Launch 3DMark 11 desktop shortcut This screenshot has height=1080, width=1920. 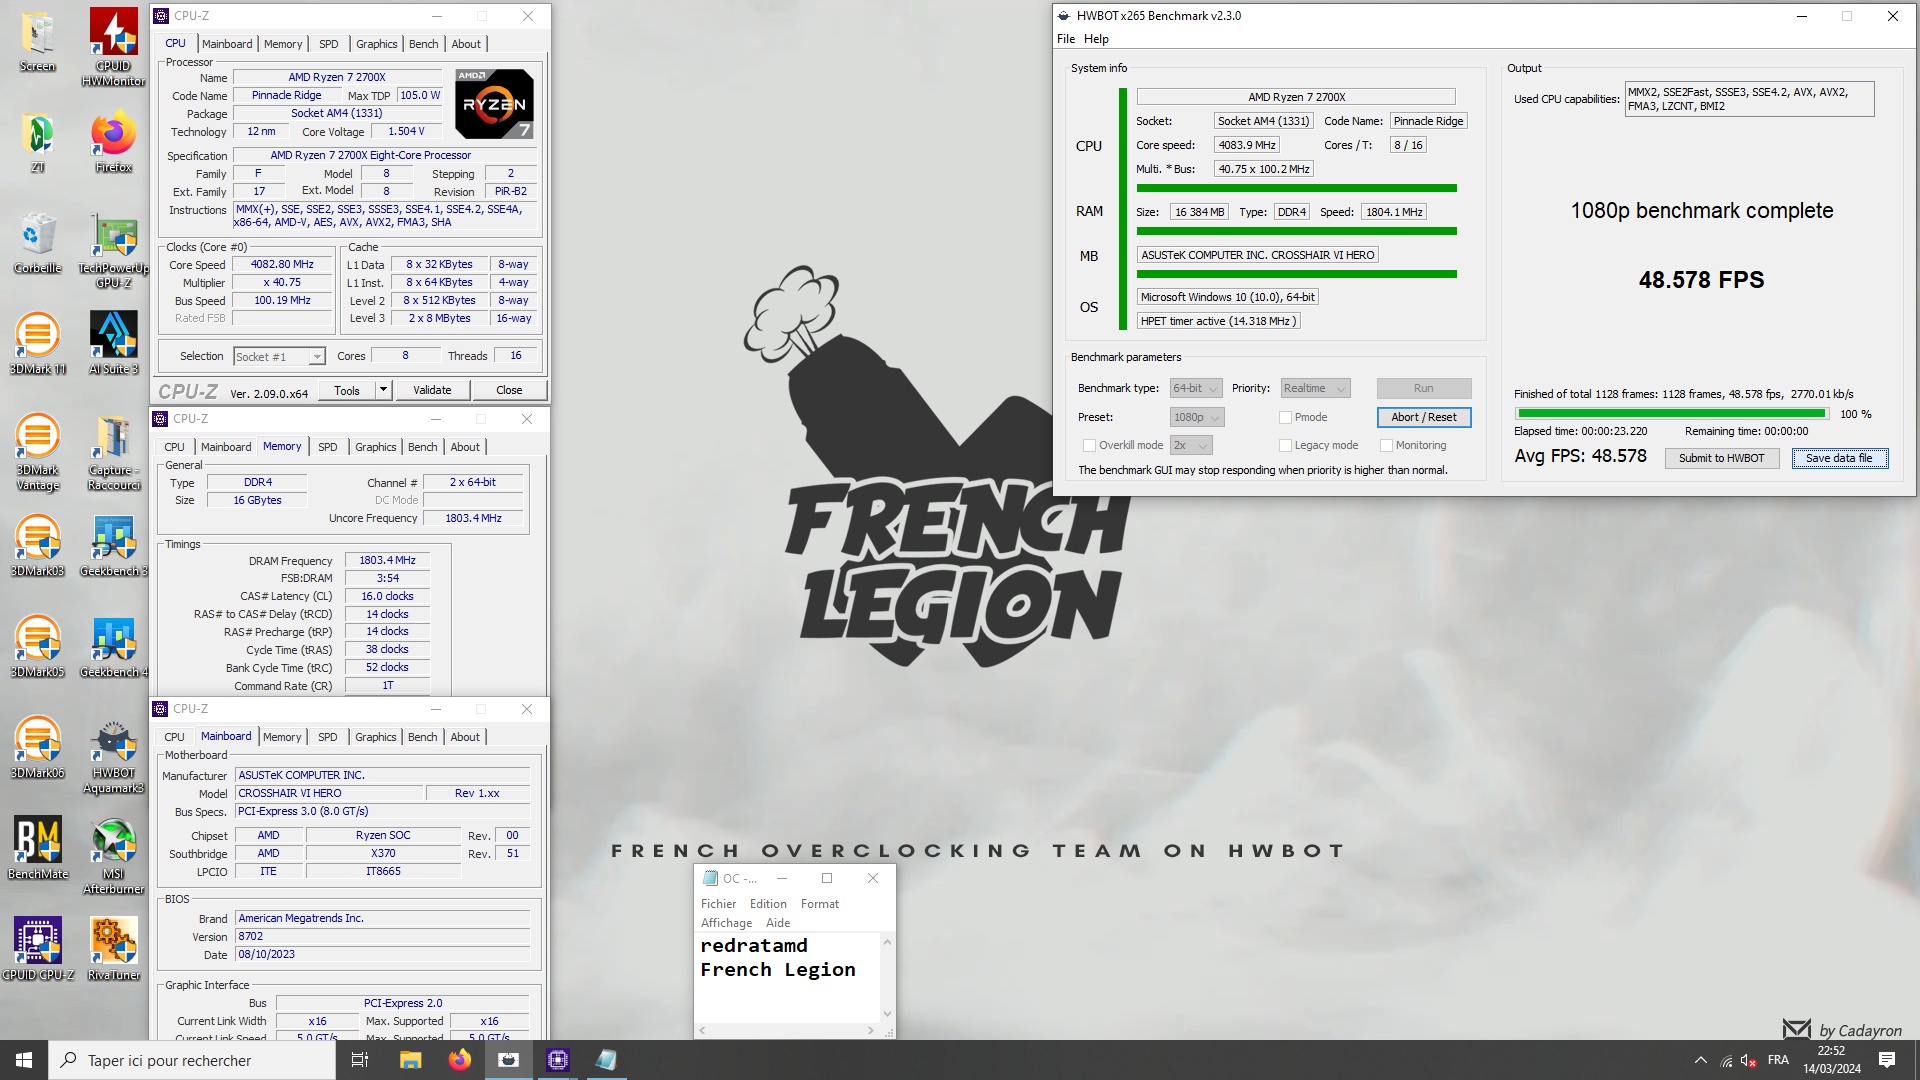(x=38, y=344)
